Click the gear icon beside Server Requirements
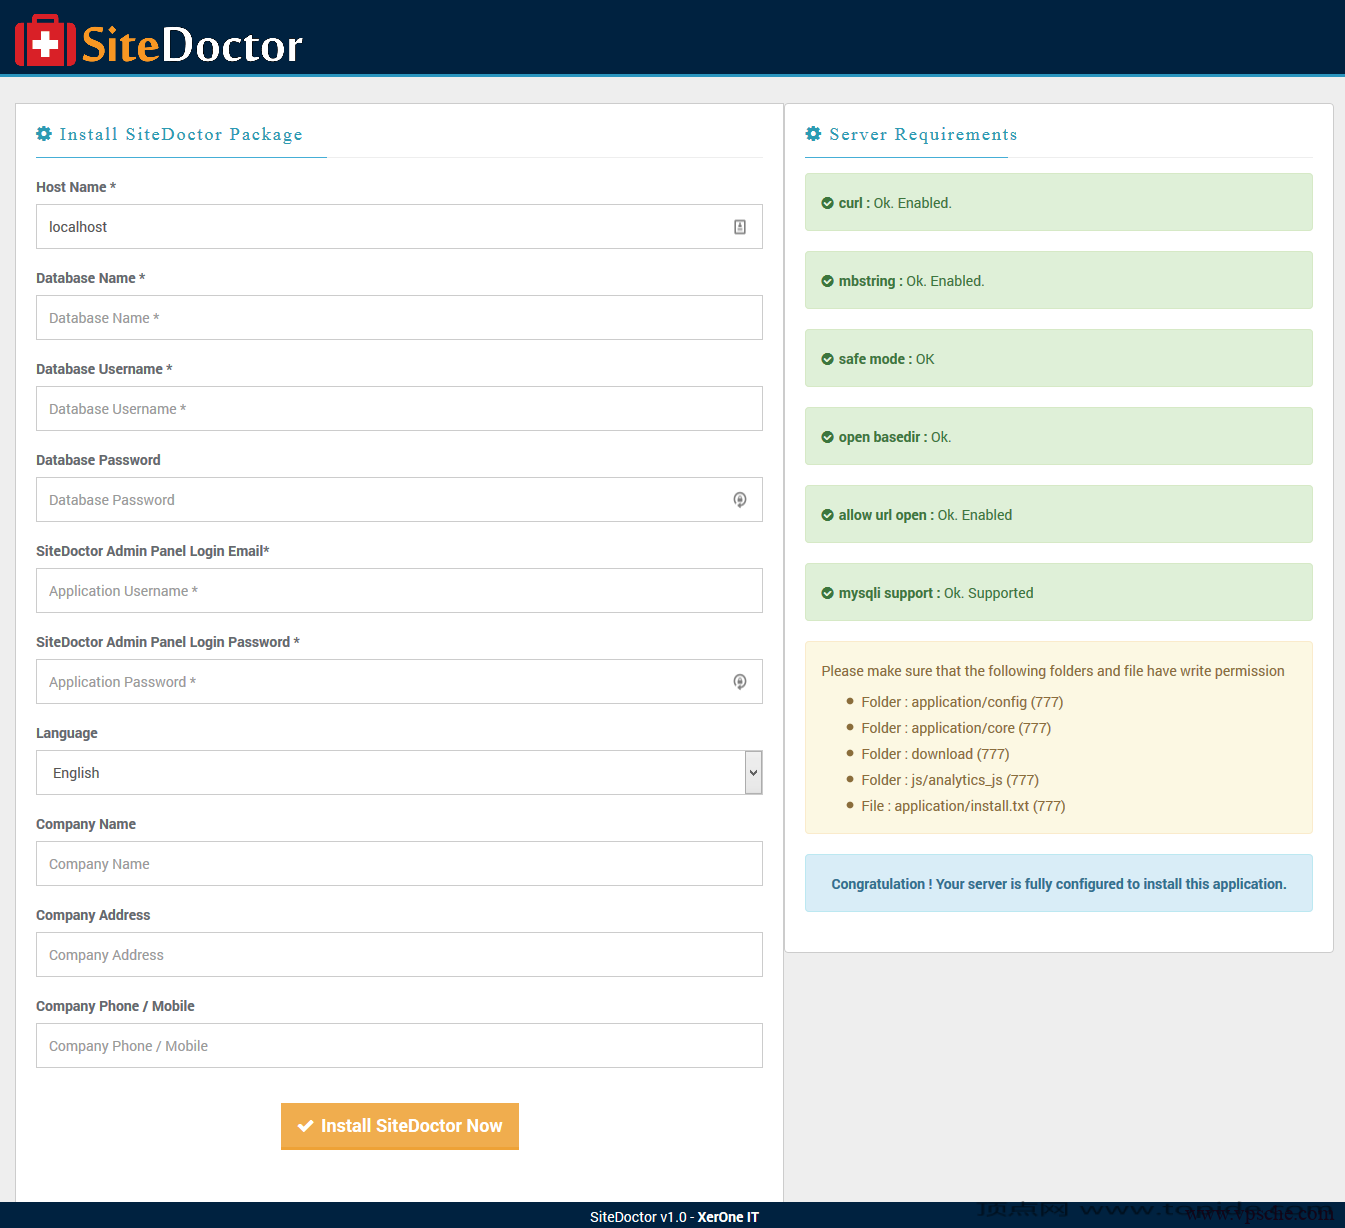 813,134
